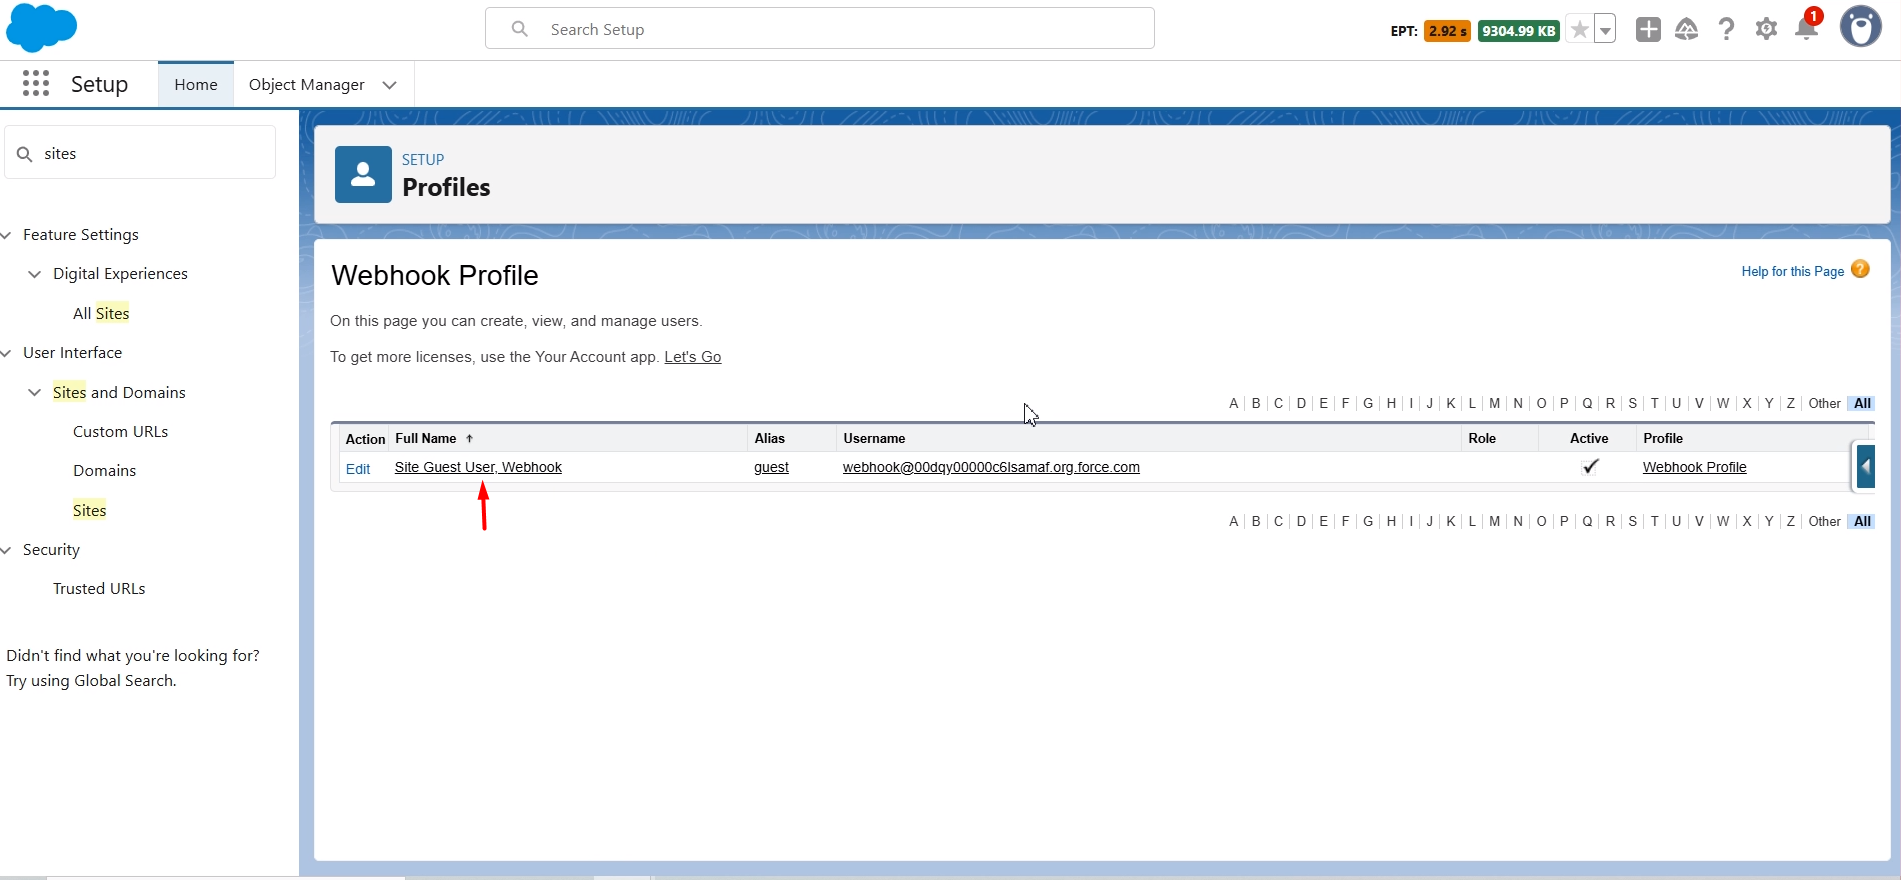Open the webhook username link
Viewport: 1901px width, 880px height.
click(x=991, y=467)
